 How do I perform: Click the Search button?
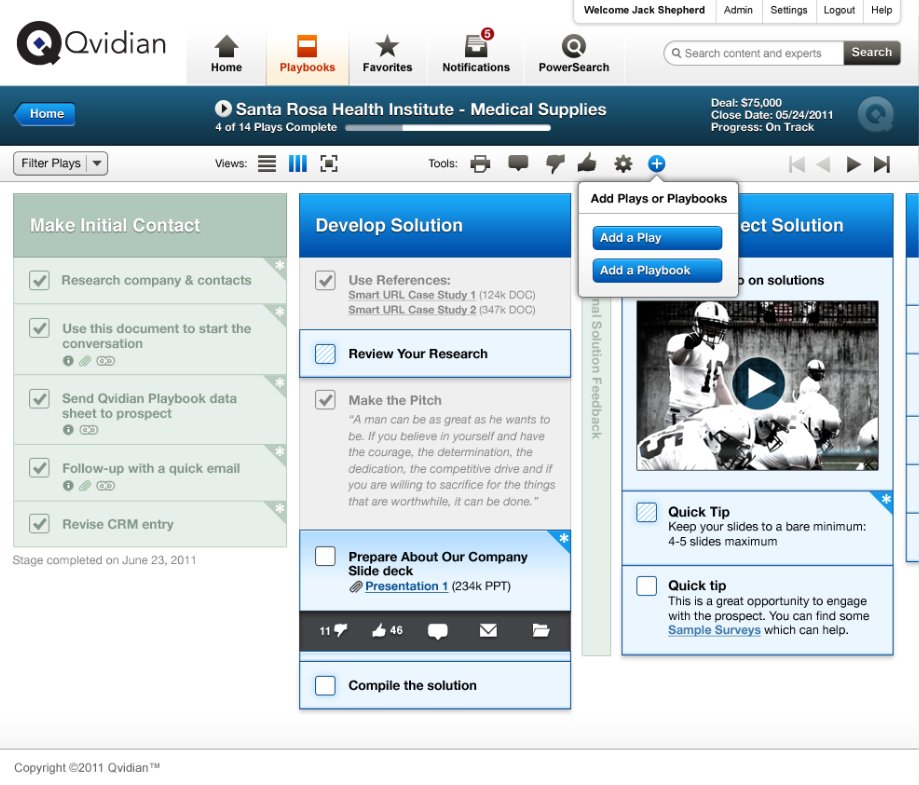point(872,53)
